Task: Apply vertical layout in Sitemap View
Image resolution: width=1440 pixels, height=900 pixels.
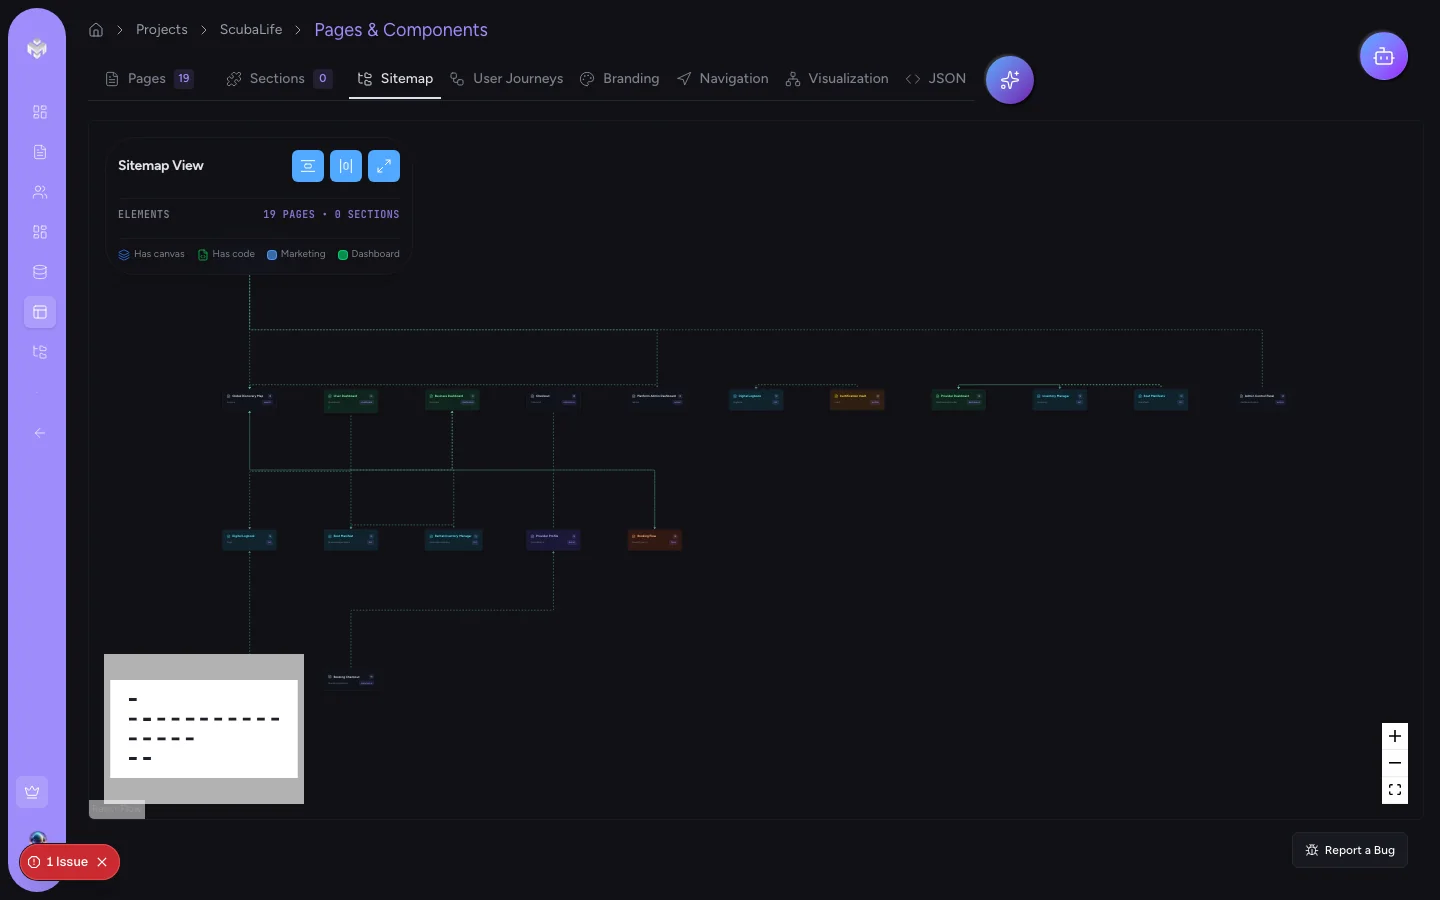Action: coord(308,166)
